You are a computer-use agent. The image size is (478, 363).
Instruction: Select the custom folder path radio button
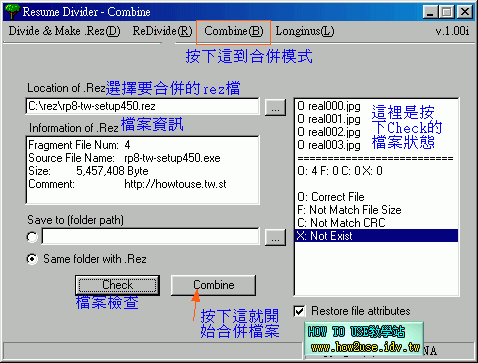point(32,237)
